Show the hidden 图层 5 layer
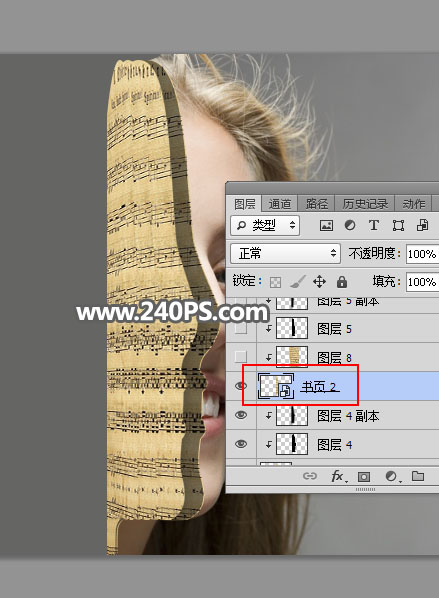Screen dimensions: 439x598 pos(241,328)
